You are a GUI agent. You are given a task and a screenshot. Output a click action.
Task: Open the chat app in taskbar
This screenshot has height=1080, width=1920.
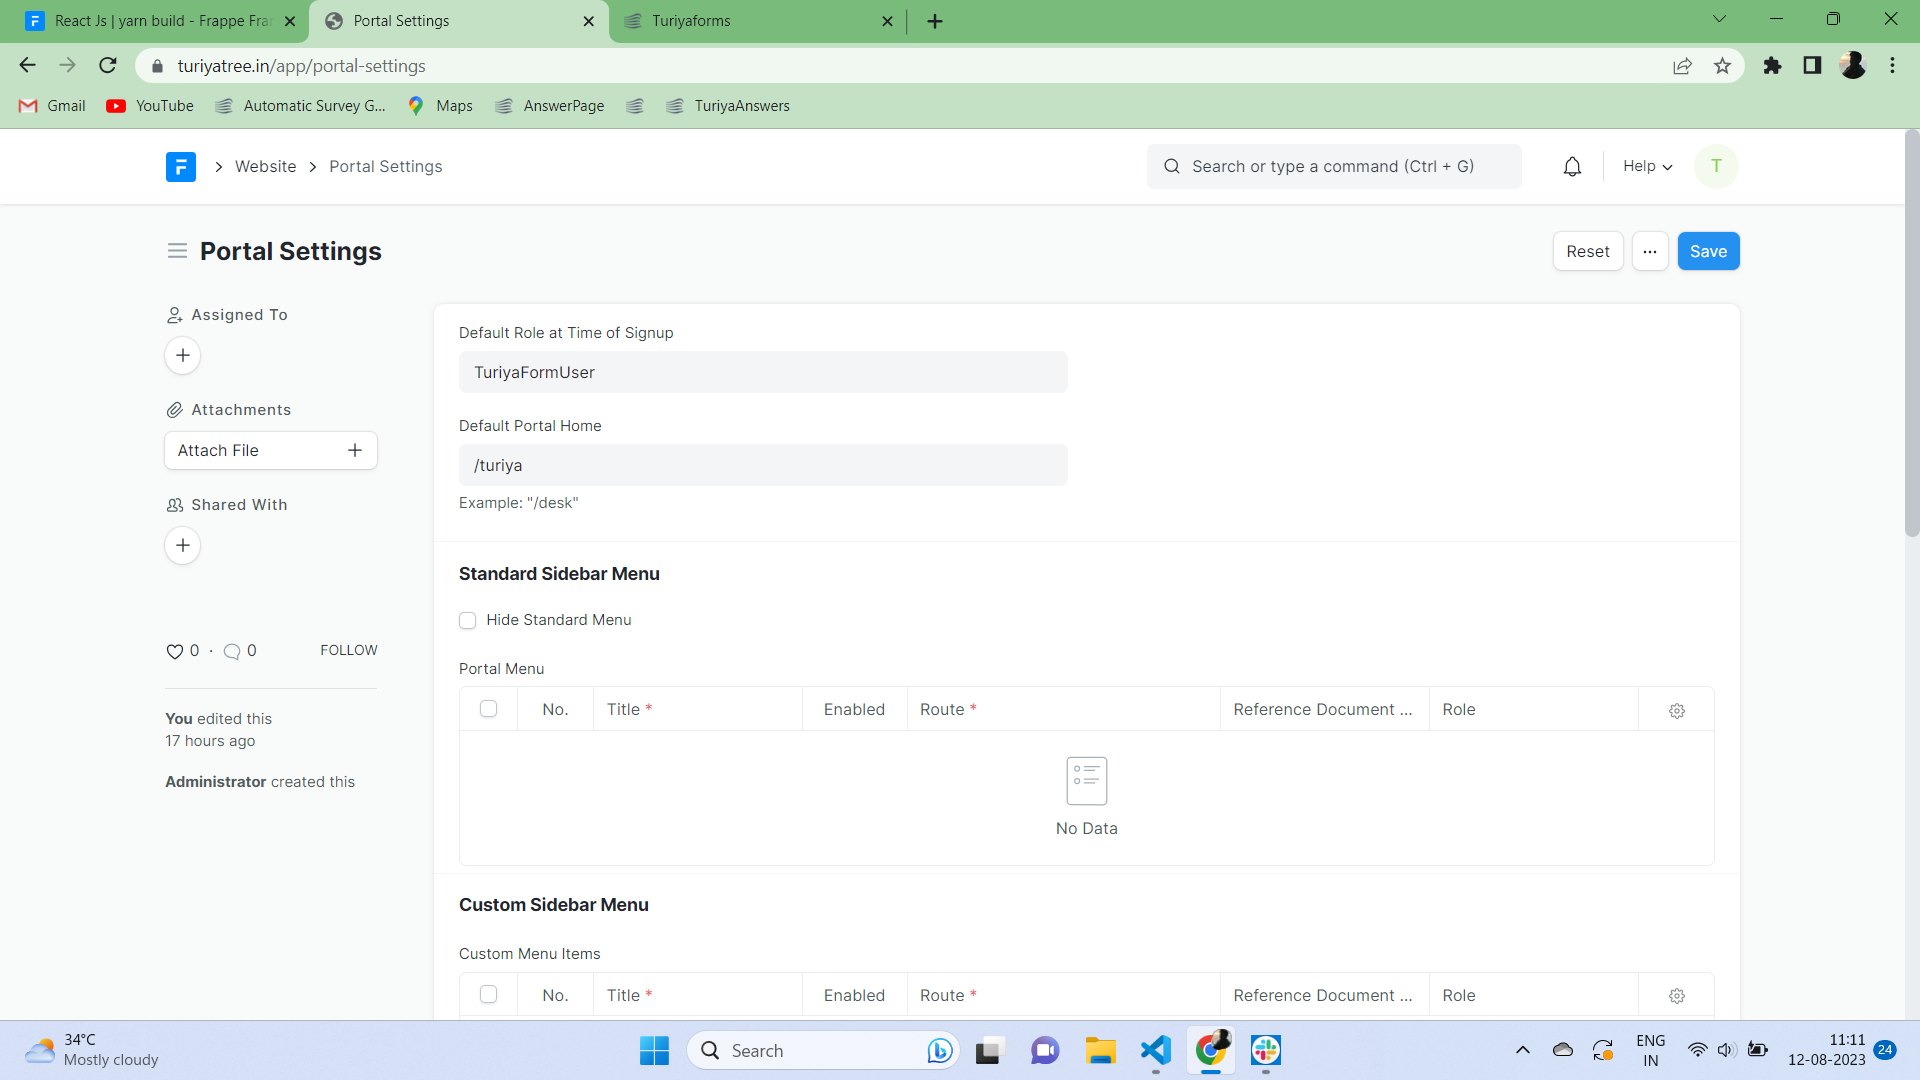[1045, 1050]
